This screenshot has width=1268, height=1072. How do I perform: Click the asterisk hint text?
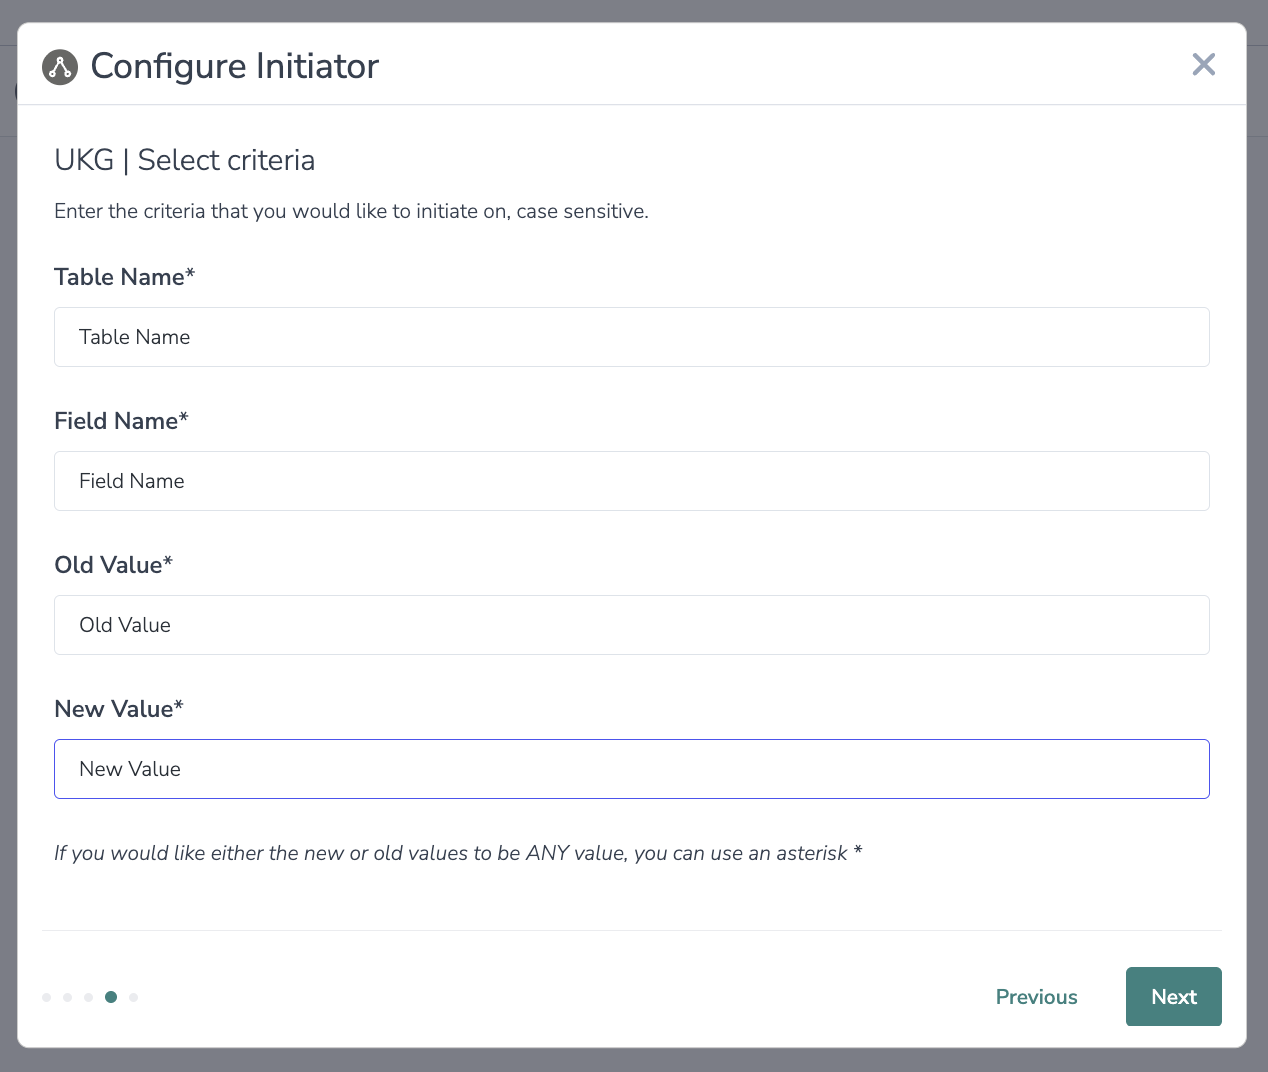[457, 853]
